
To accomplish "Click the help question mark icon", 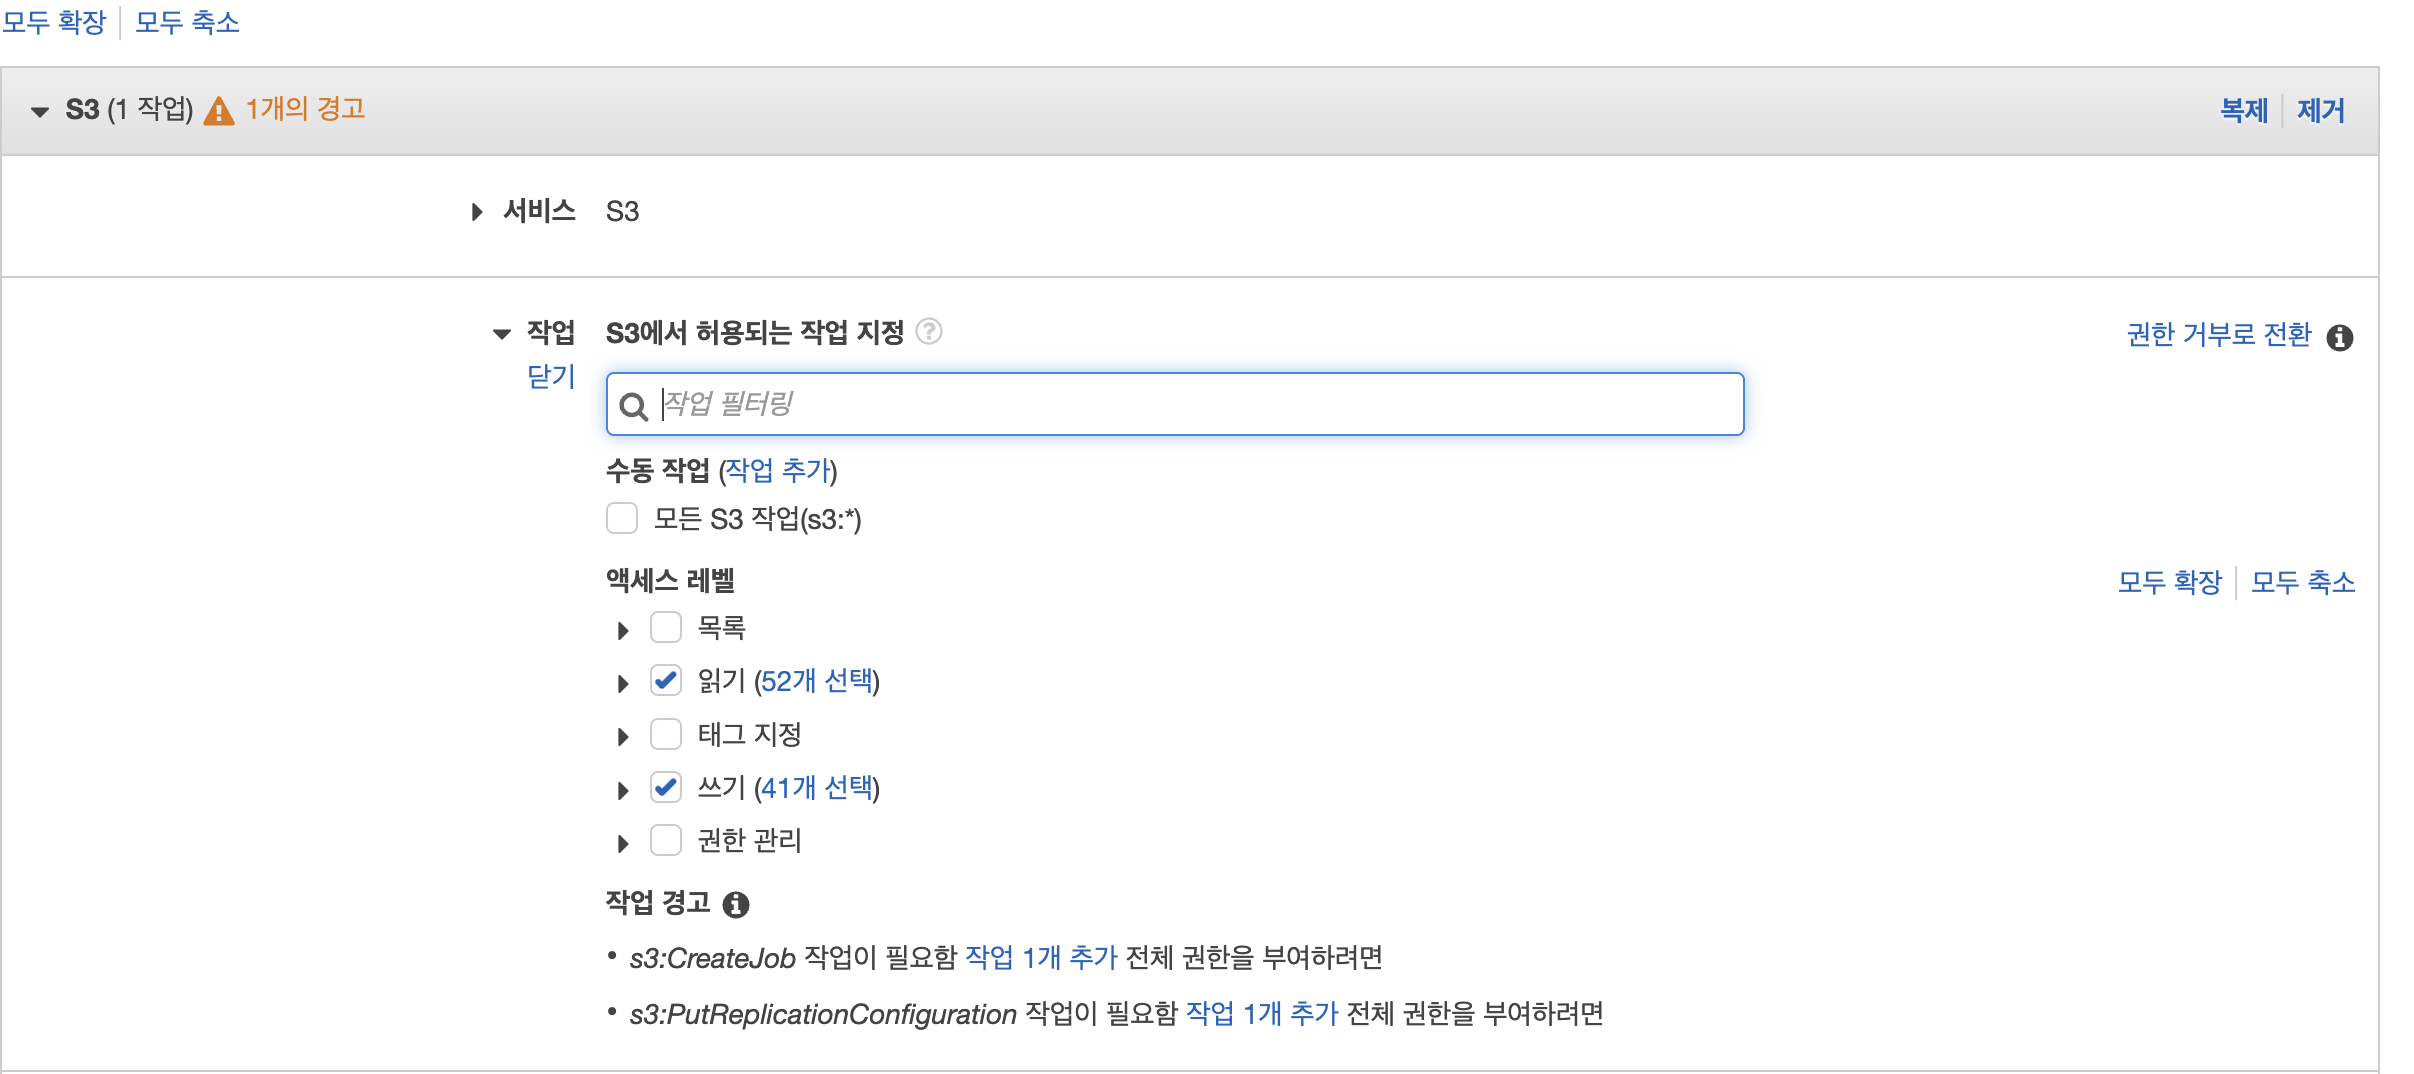I will click(929, 331).
